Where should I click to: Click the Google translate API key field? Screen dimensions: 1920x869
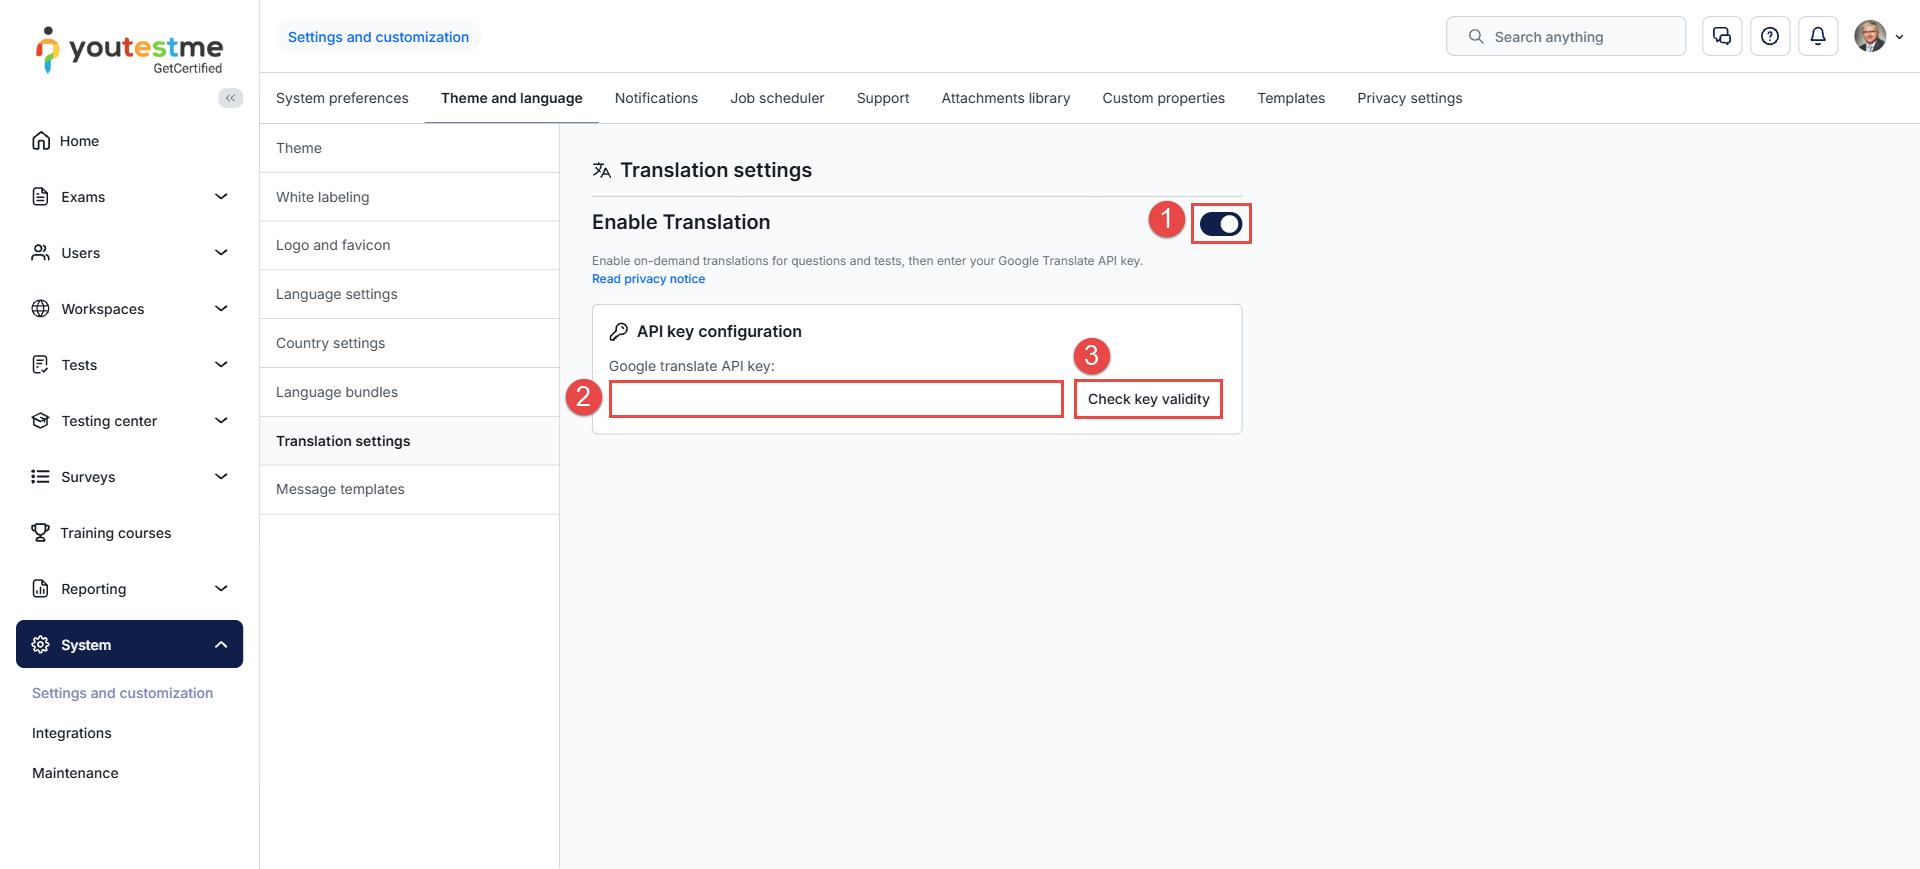click(836, 399)
